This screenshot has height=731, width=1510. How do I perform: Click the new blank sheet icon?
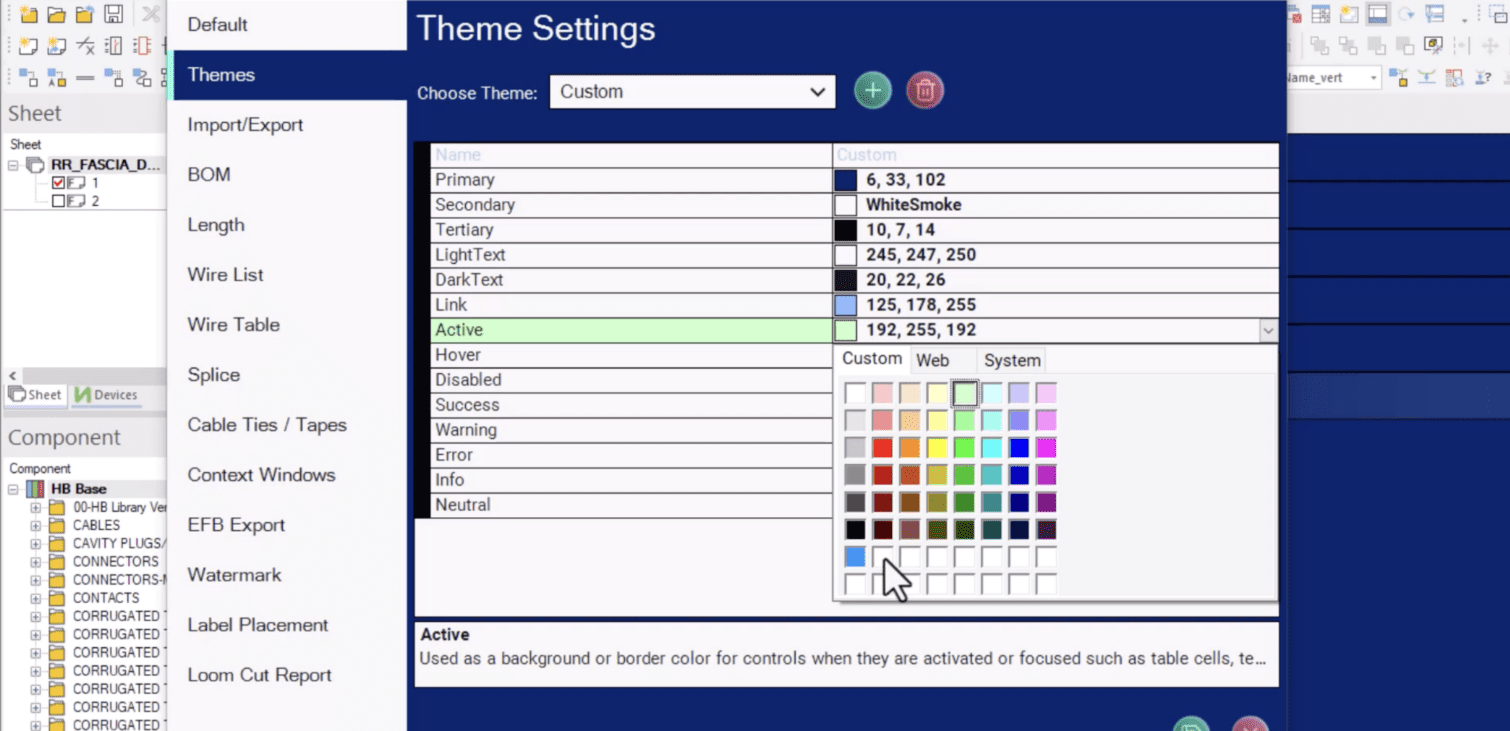(x=29, y=45)
